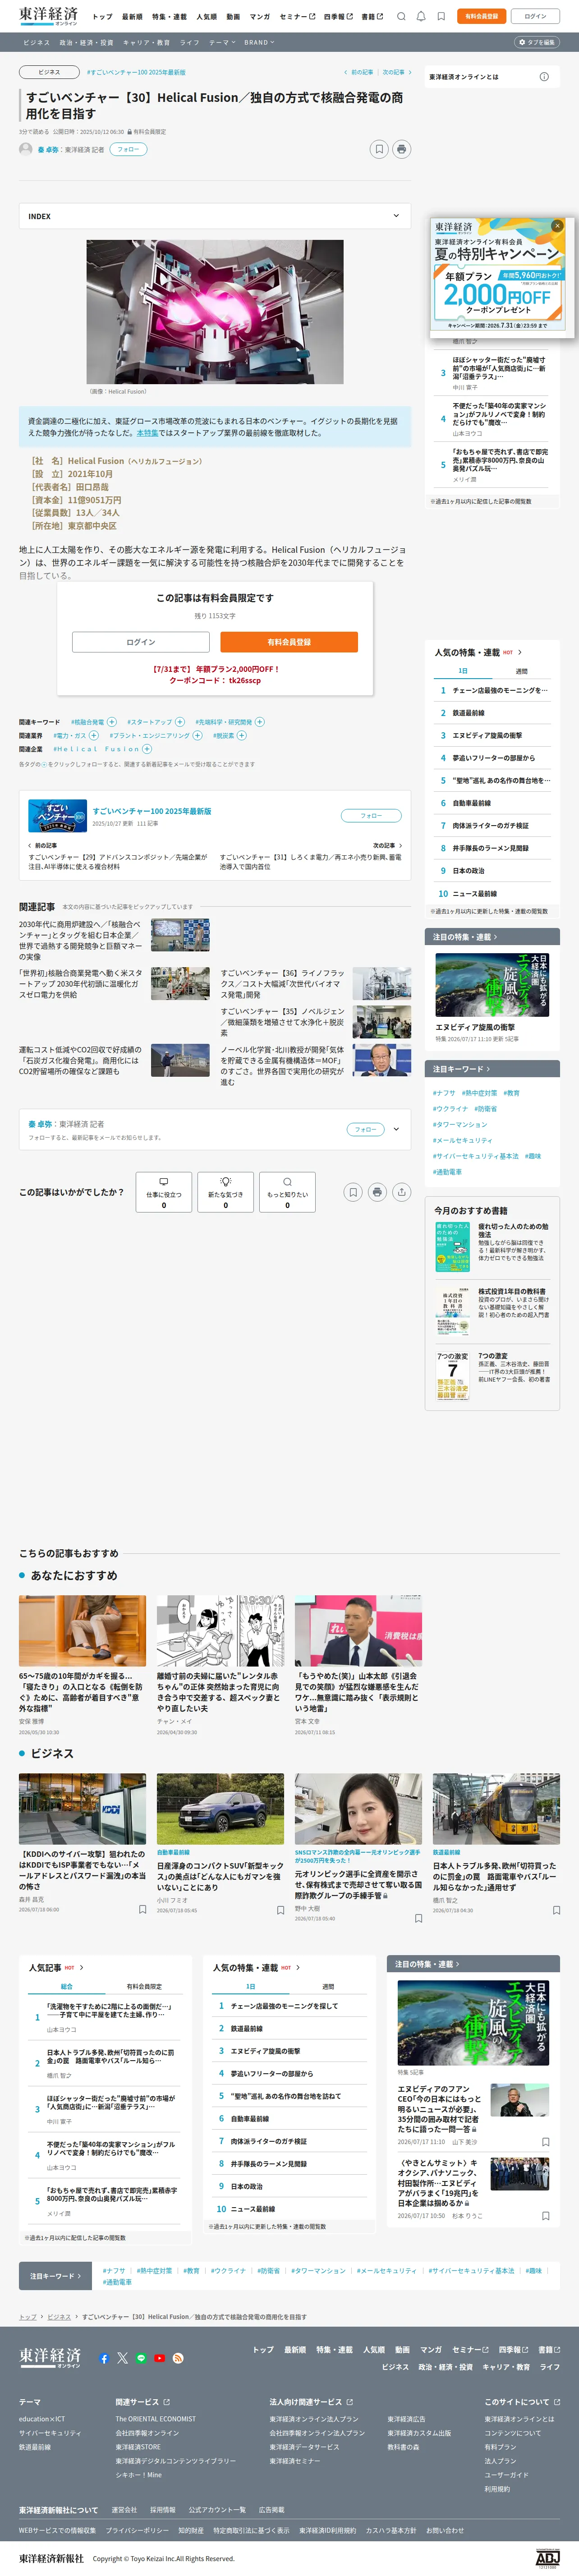Image resolution: width=579 pixels, height=2576 pixels.
Task: Follow the #核融合発電 keyword with its plus icon
Action: click(x=112, y=721)
